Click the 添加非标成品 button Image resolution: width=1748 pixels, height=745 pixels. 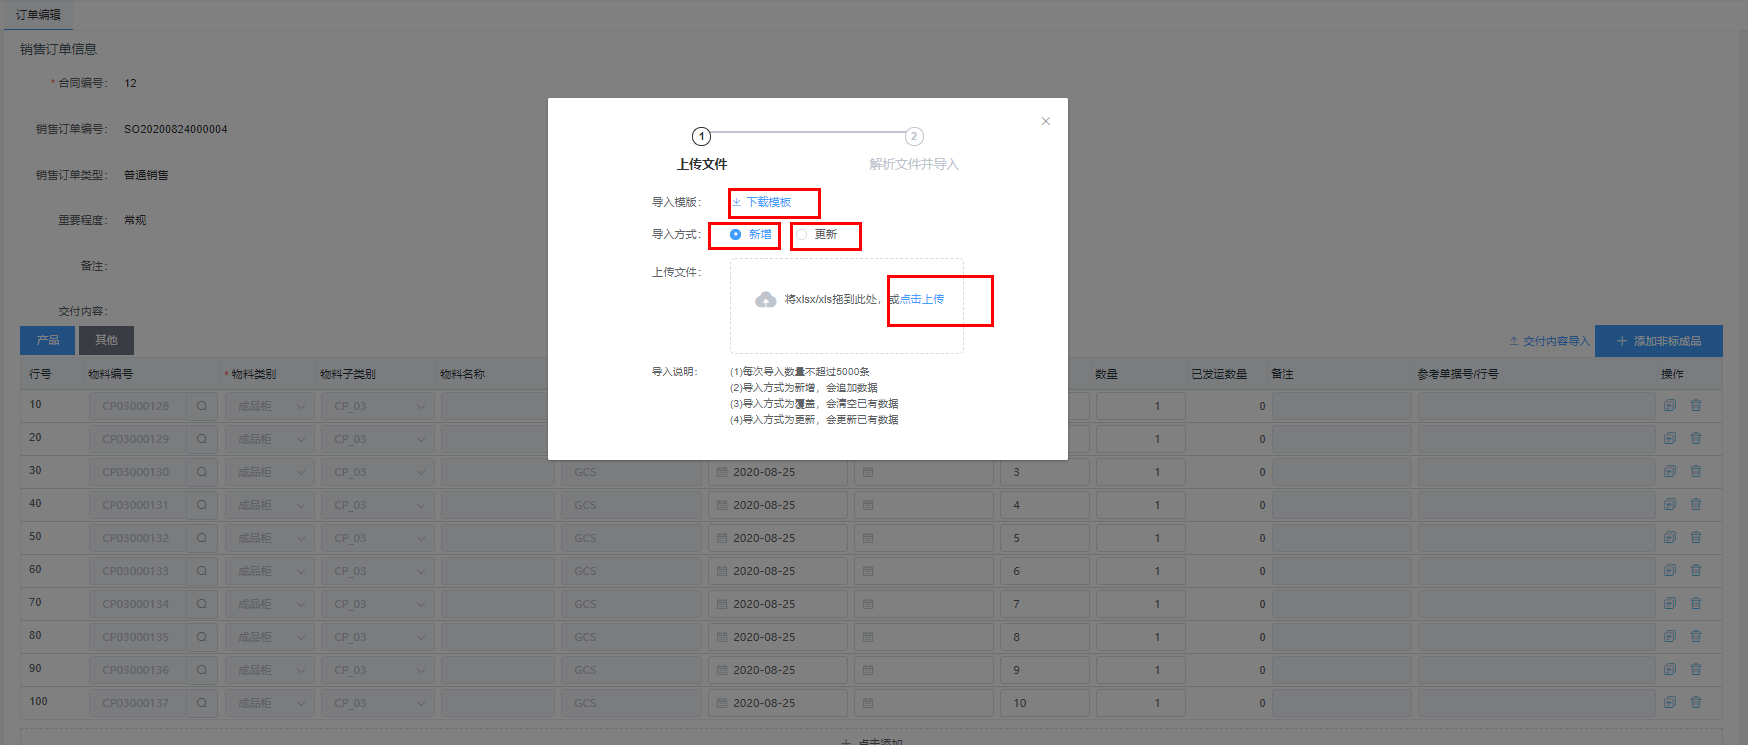tap(1658, 341)
